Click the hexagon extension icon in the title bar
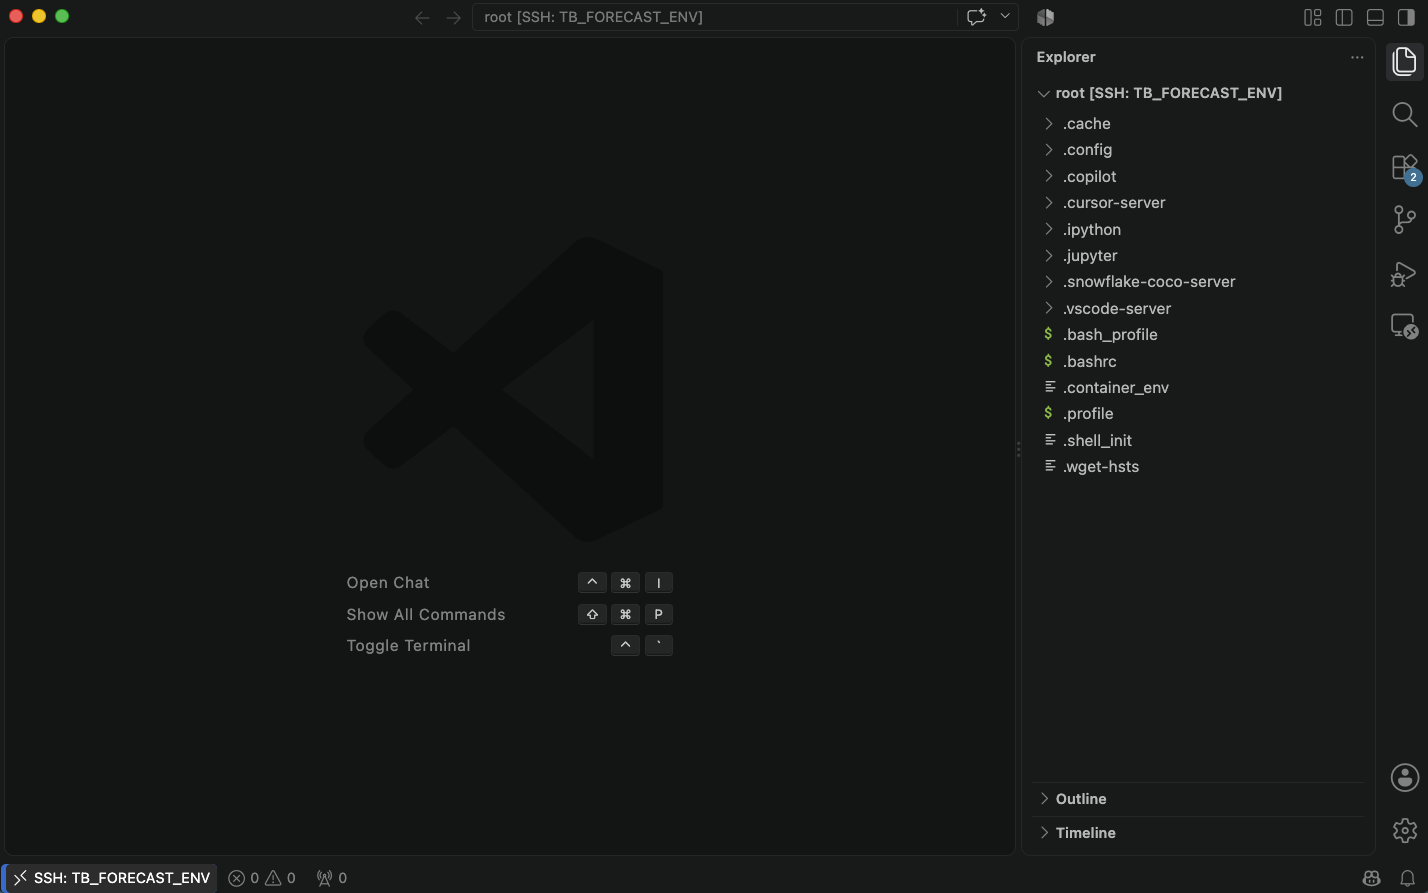 (x=1046, y=17)
